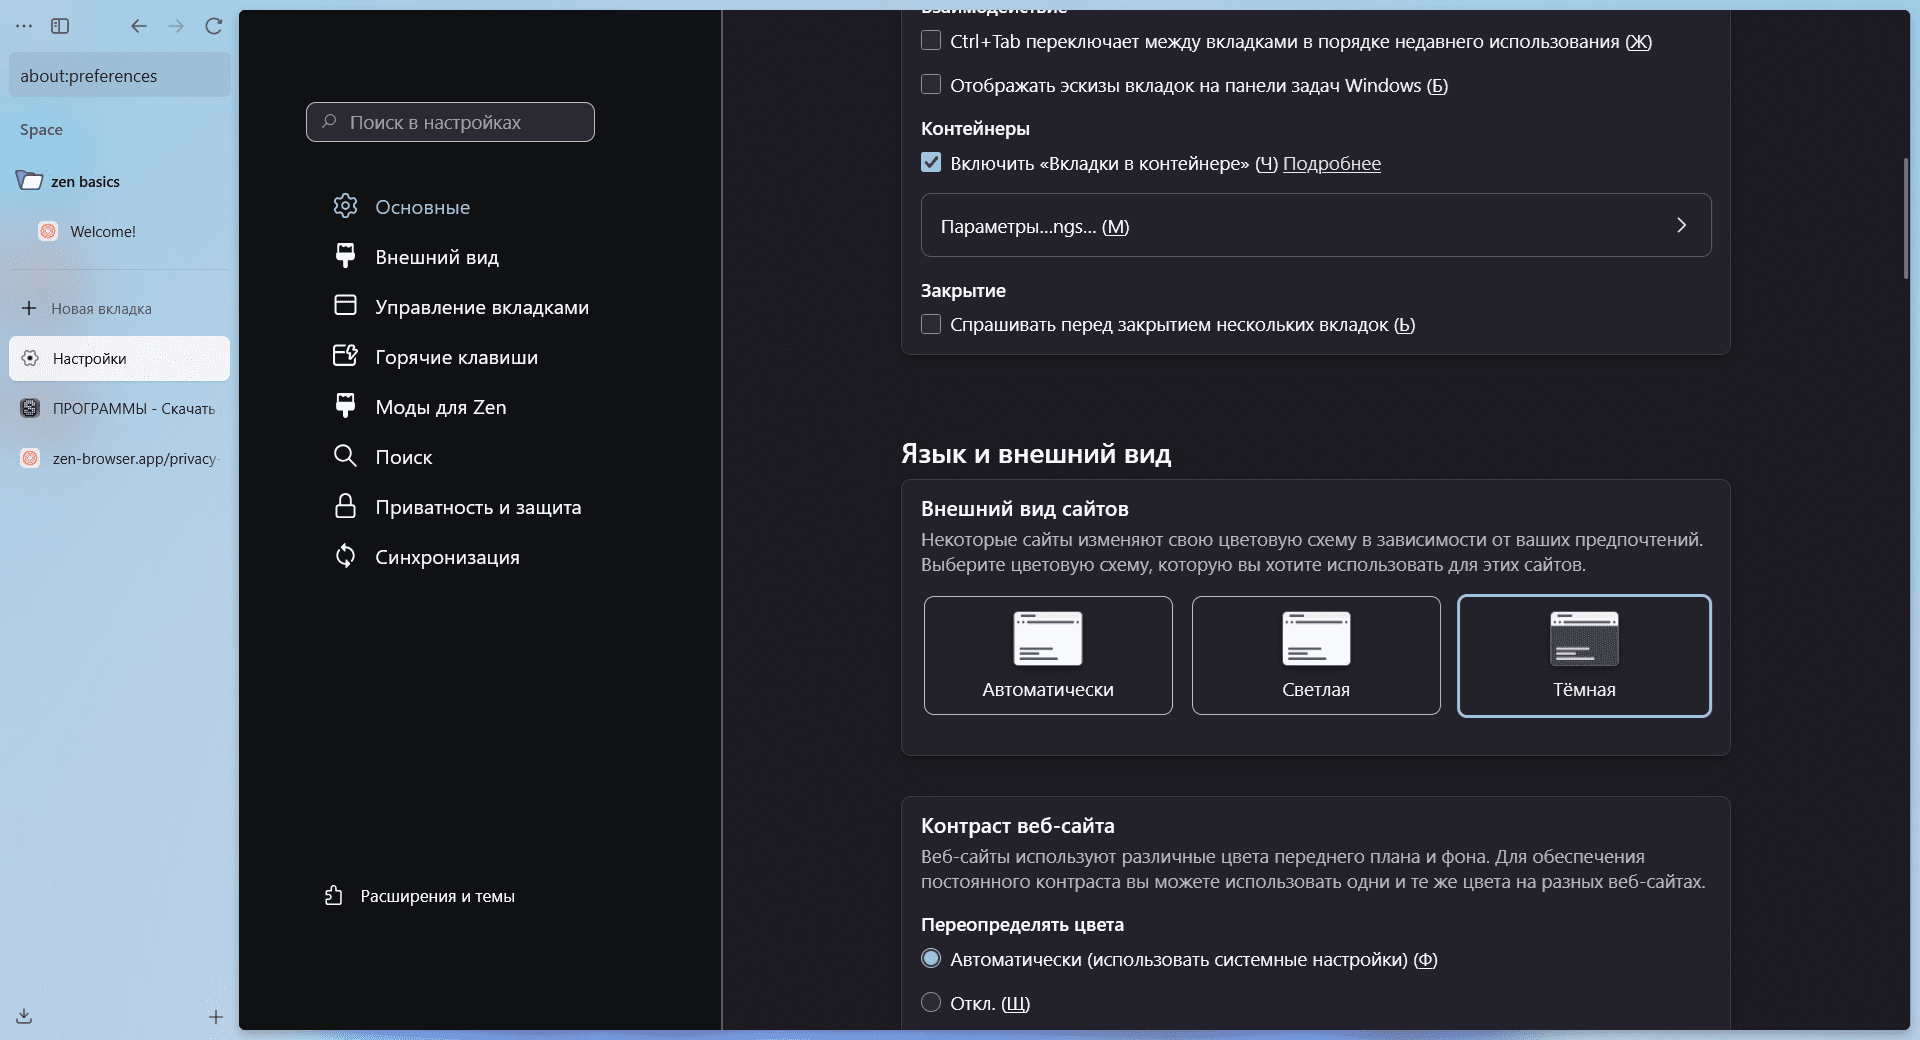Switch to the Welcome! tab
This screenshot has width=1920, height=1040.
click(x=103, y=231)
